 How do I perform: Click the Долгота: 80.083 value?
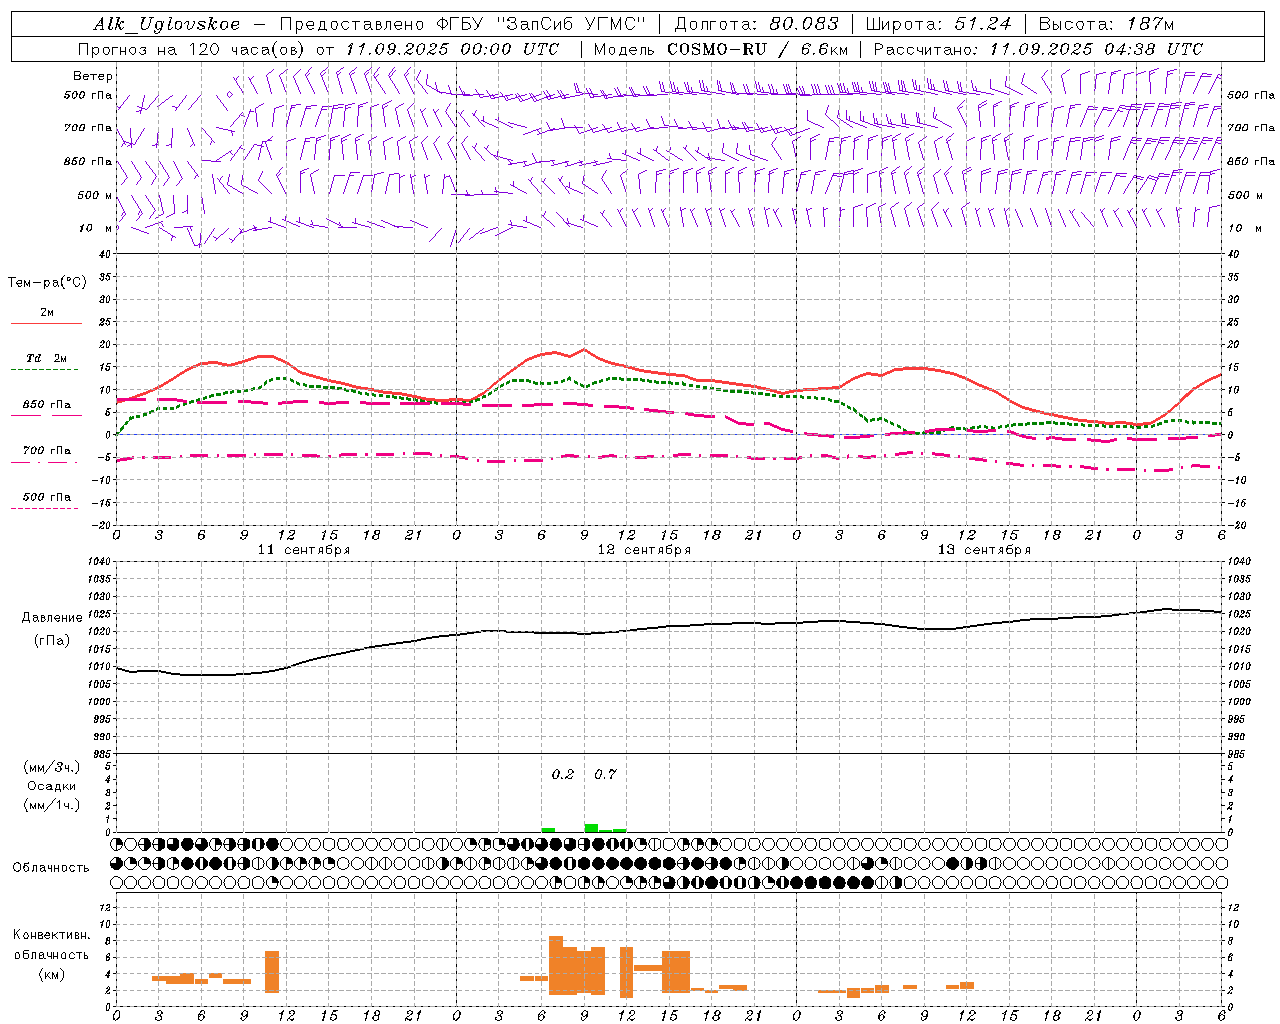757,24
